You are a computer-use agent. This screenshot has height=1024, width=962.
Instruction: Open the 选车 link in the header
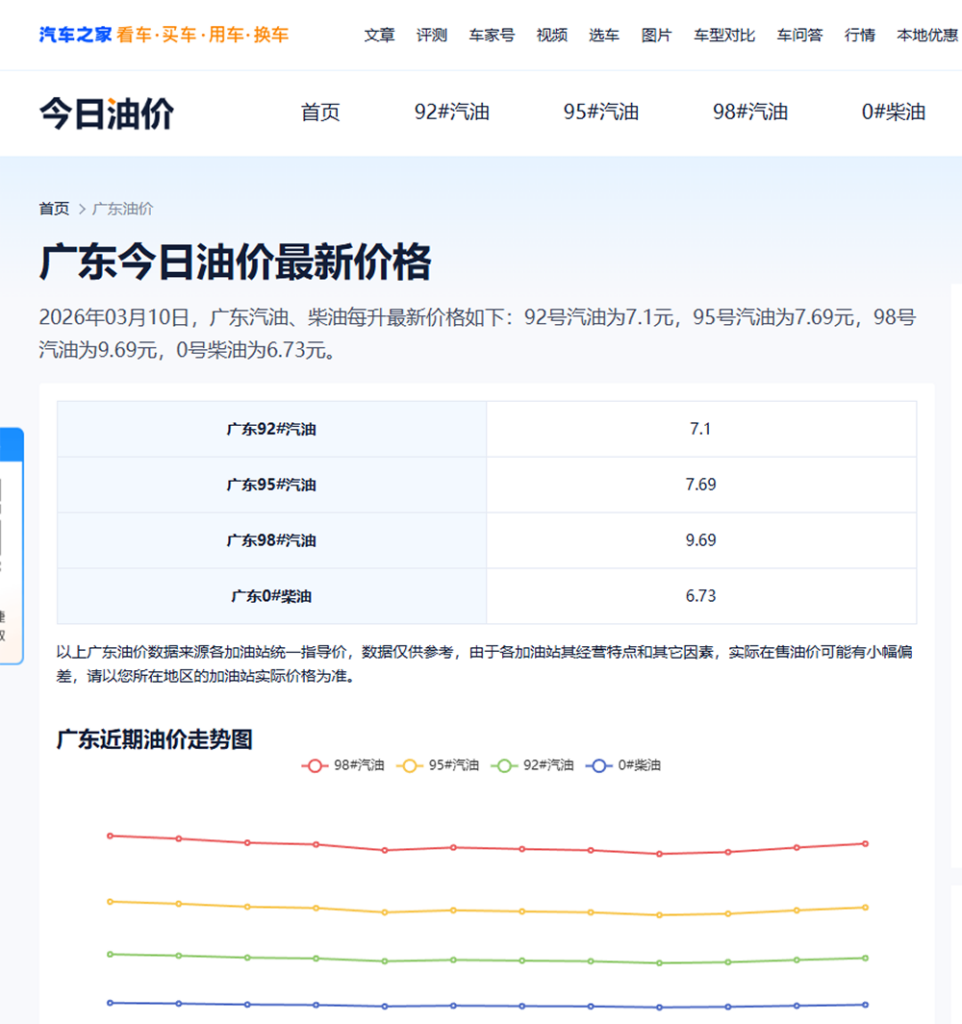pos(603,35)
